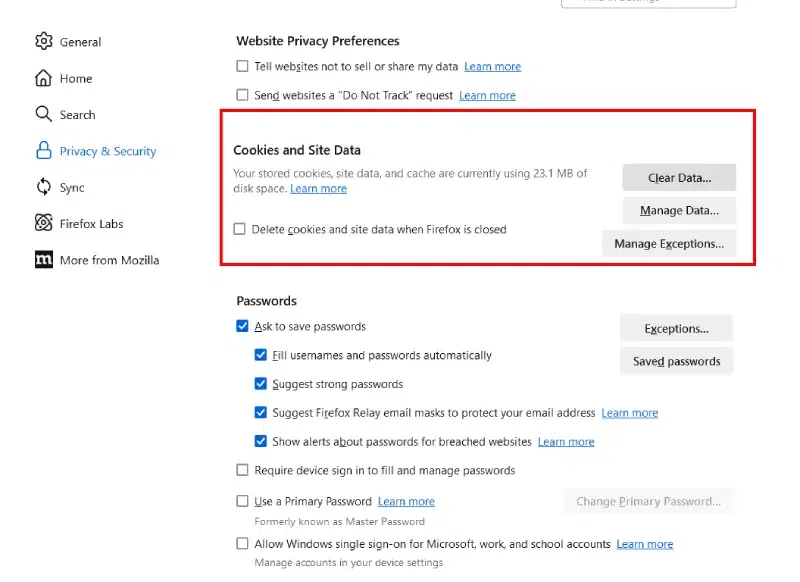The width and height of the screenshot is (800, 582).
Task: Switch to the Sync settings category
Action: click(72, 188)
